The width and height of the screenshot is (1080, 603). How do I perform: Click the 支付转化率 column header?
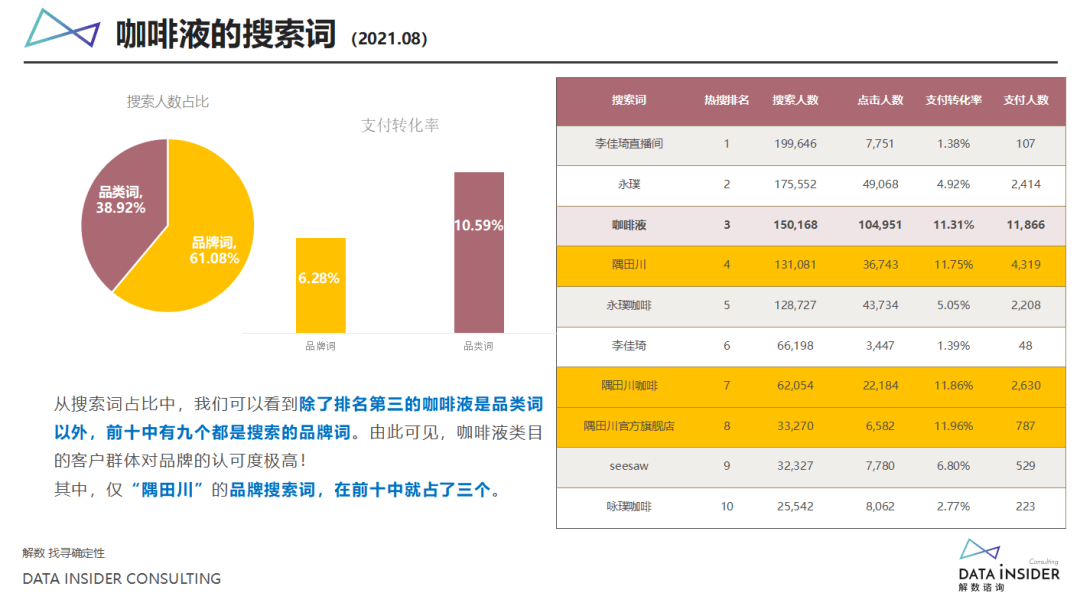[953, 101]
